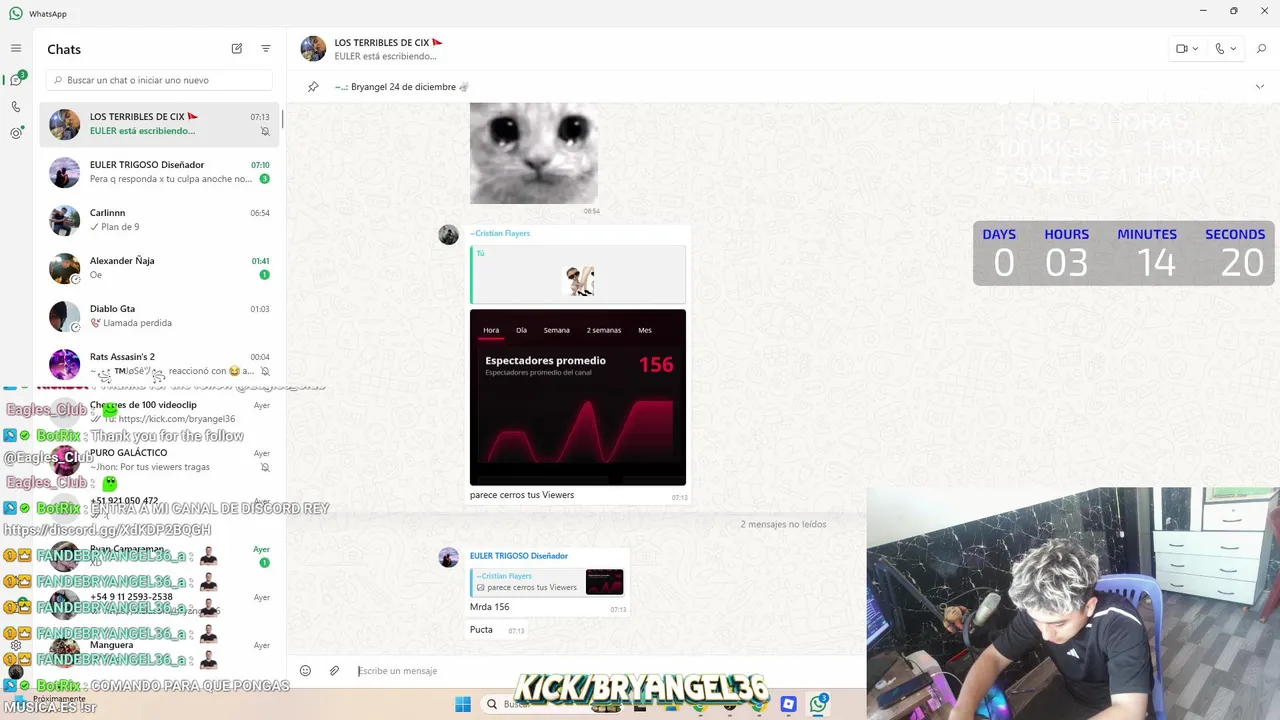Click the 'Buscar un chat' search field

160,80
